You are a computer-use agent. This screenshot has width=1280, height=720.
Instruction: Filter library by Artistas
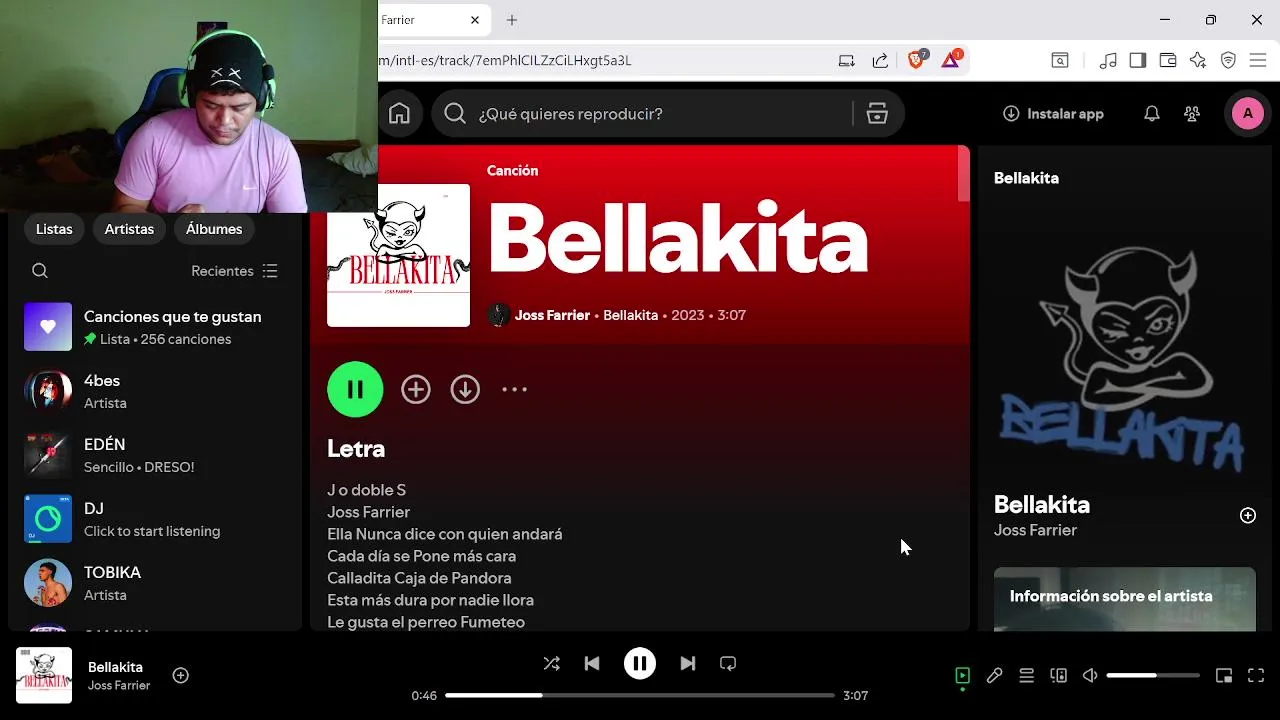(x=129, y=229)
